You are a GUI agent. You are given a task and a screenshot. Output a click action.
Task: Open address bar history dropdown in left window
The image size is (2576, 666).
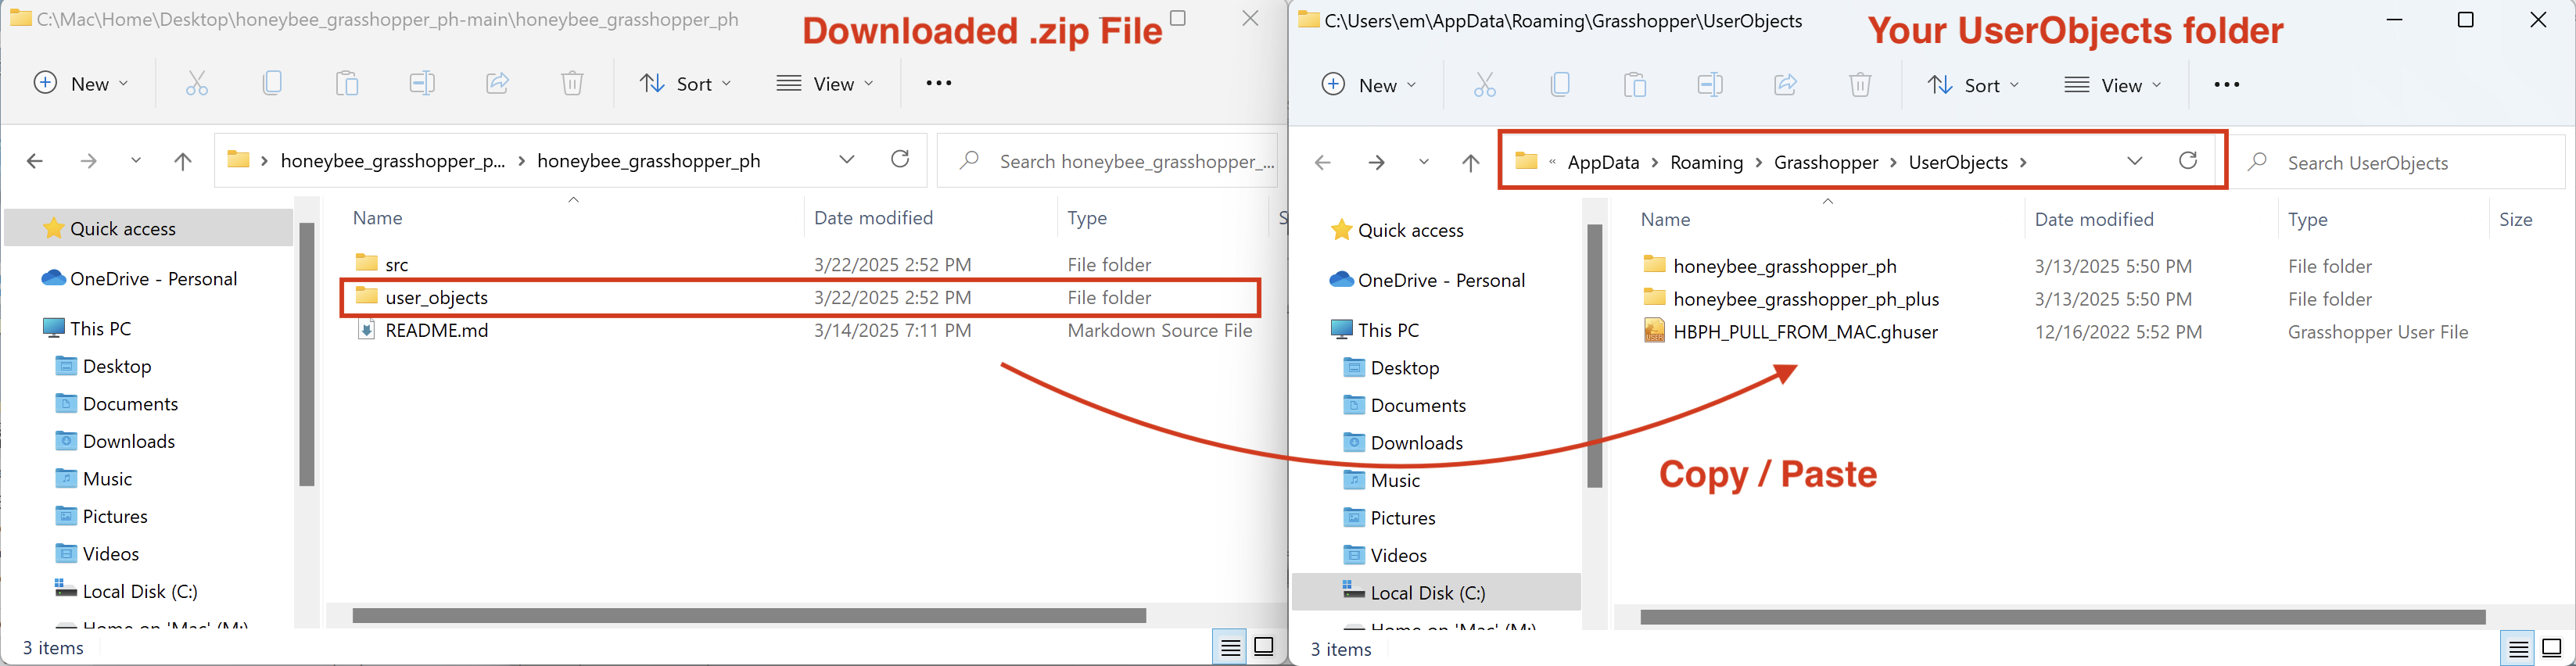pyautogui.click(x=847, y=160)
